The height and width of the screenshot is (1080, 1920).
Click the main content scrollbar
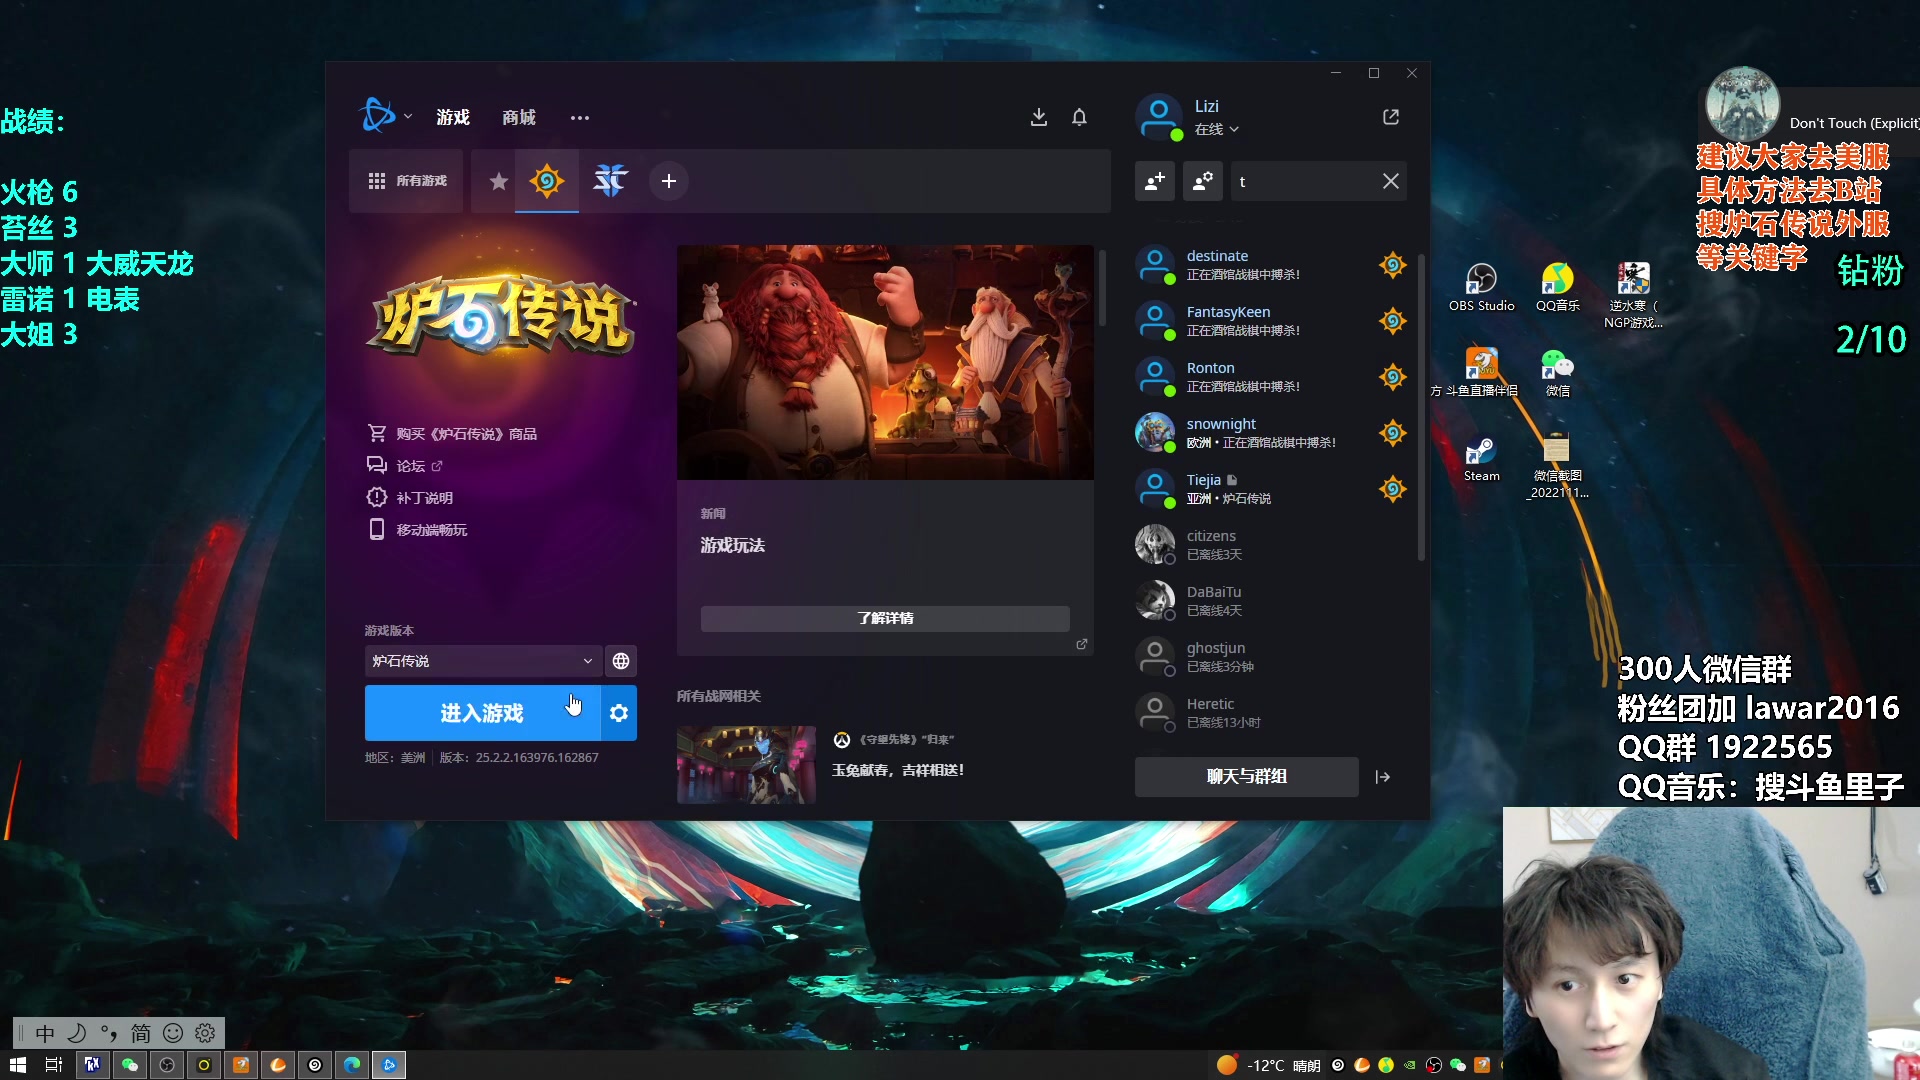pos(1102,287)
